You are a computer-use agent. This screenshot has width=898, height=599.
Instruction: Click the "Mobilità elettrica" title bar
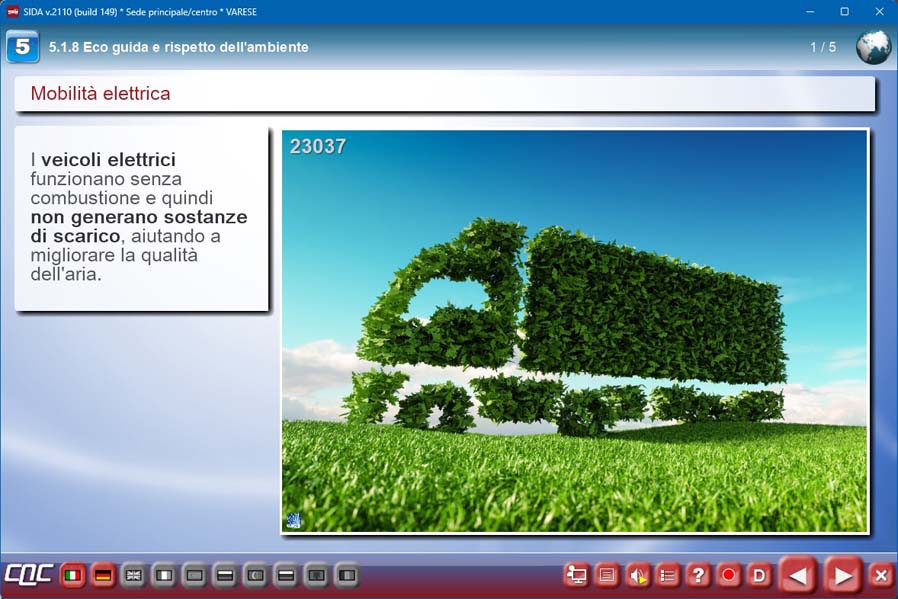tap(445, 94)
